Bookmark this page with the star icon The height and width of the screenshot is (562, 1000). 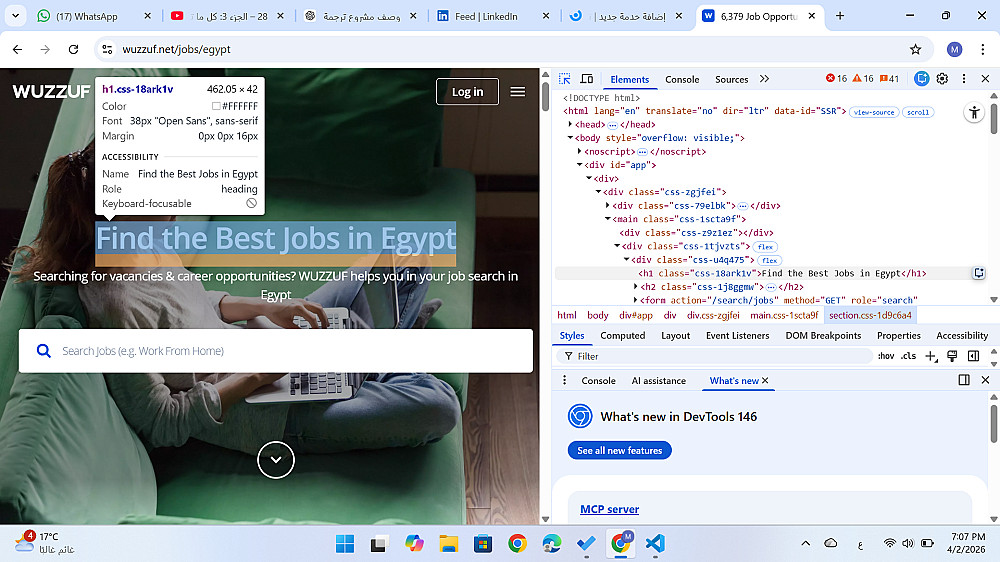tap(915, 49)
